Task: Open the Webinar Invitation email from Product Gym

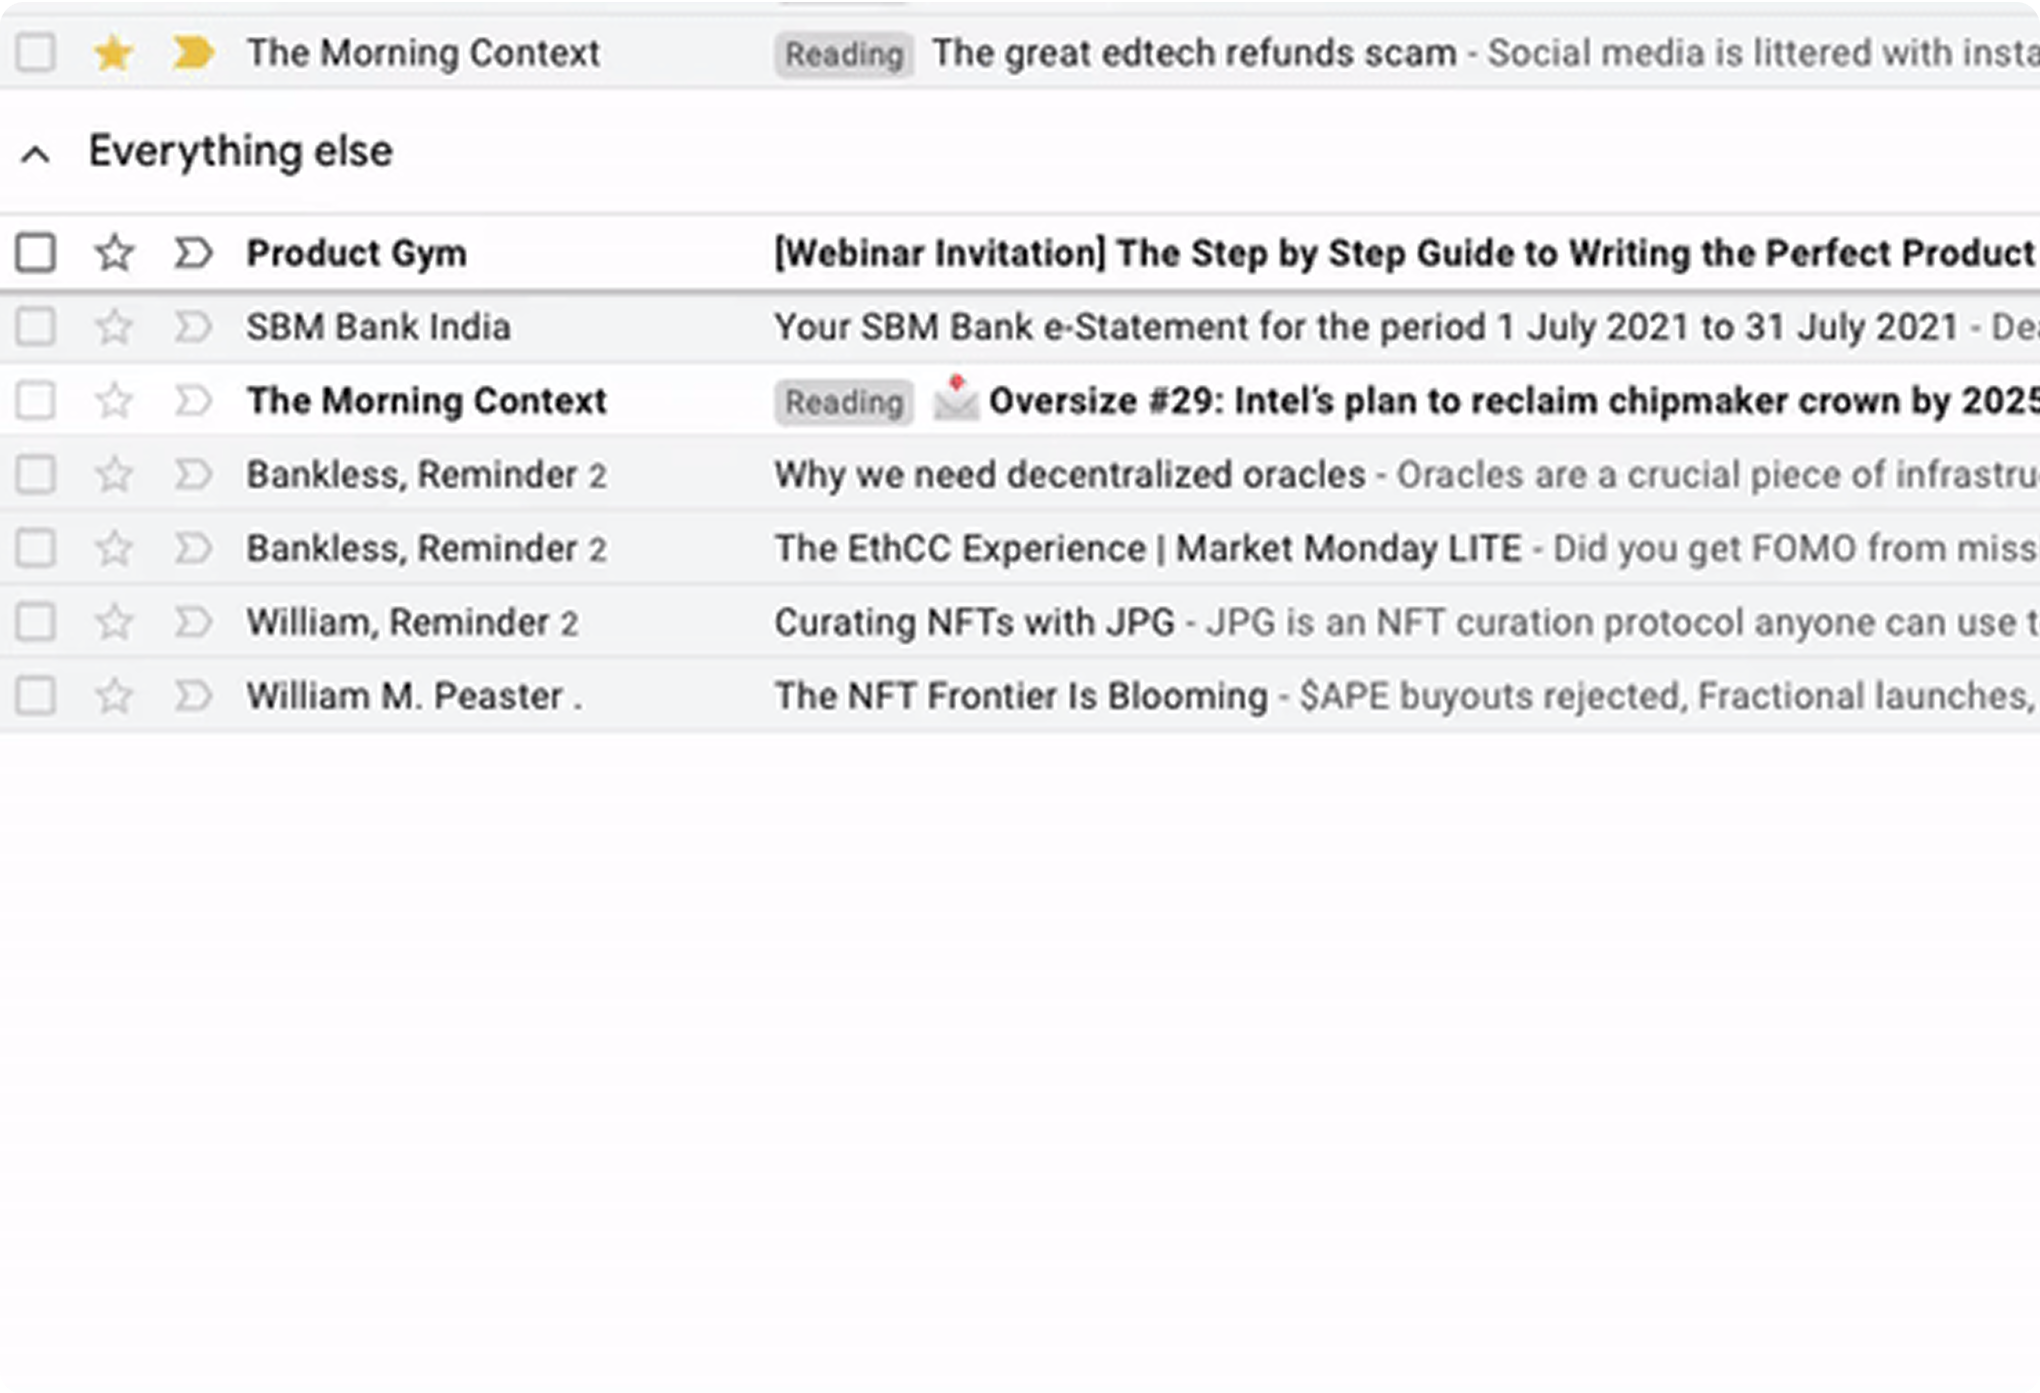Action: pyautogui.click(x=1405, y=253)
